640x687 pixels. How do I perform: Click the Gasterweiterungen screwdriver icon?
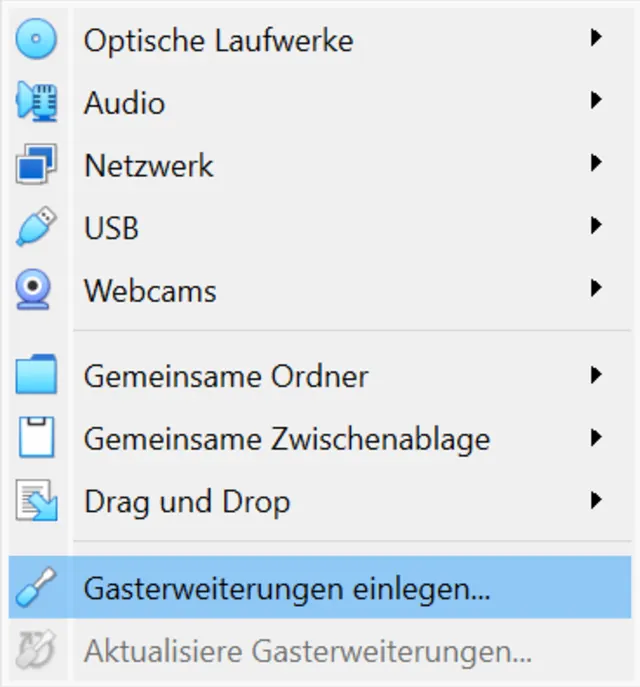click(36, 587)
